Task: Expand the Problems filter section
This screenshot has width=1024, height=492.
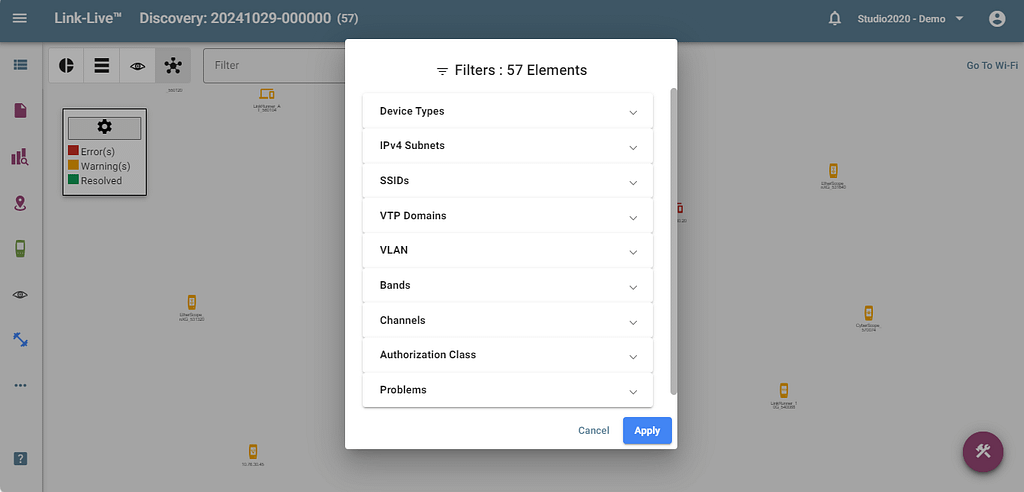Action: pyautogui.click(x=507, y=390)
